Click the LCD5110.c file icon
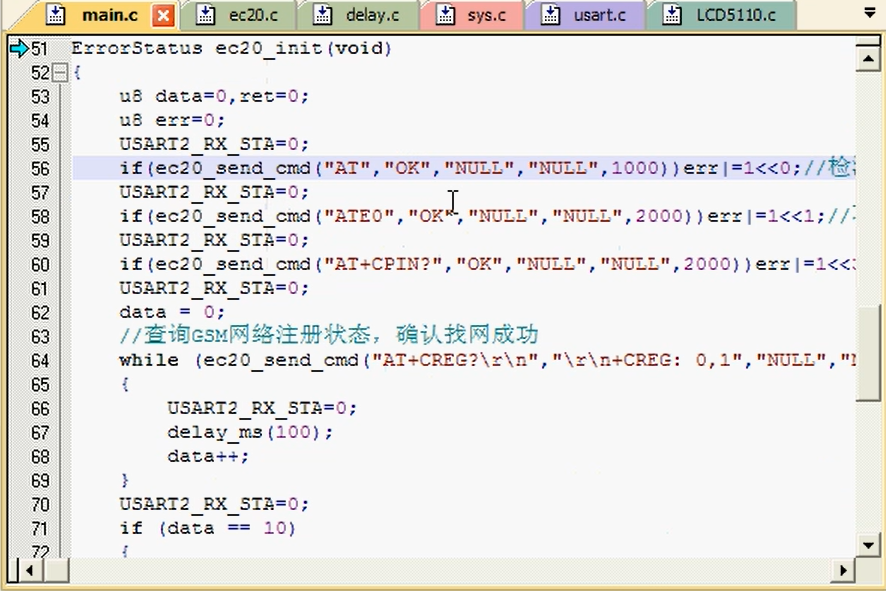886x591 pixels. (x=671, y=15)
